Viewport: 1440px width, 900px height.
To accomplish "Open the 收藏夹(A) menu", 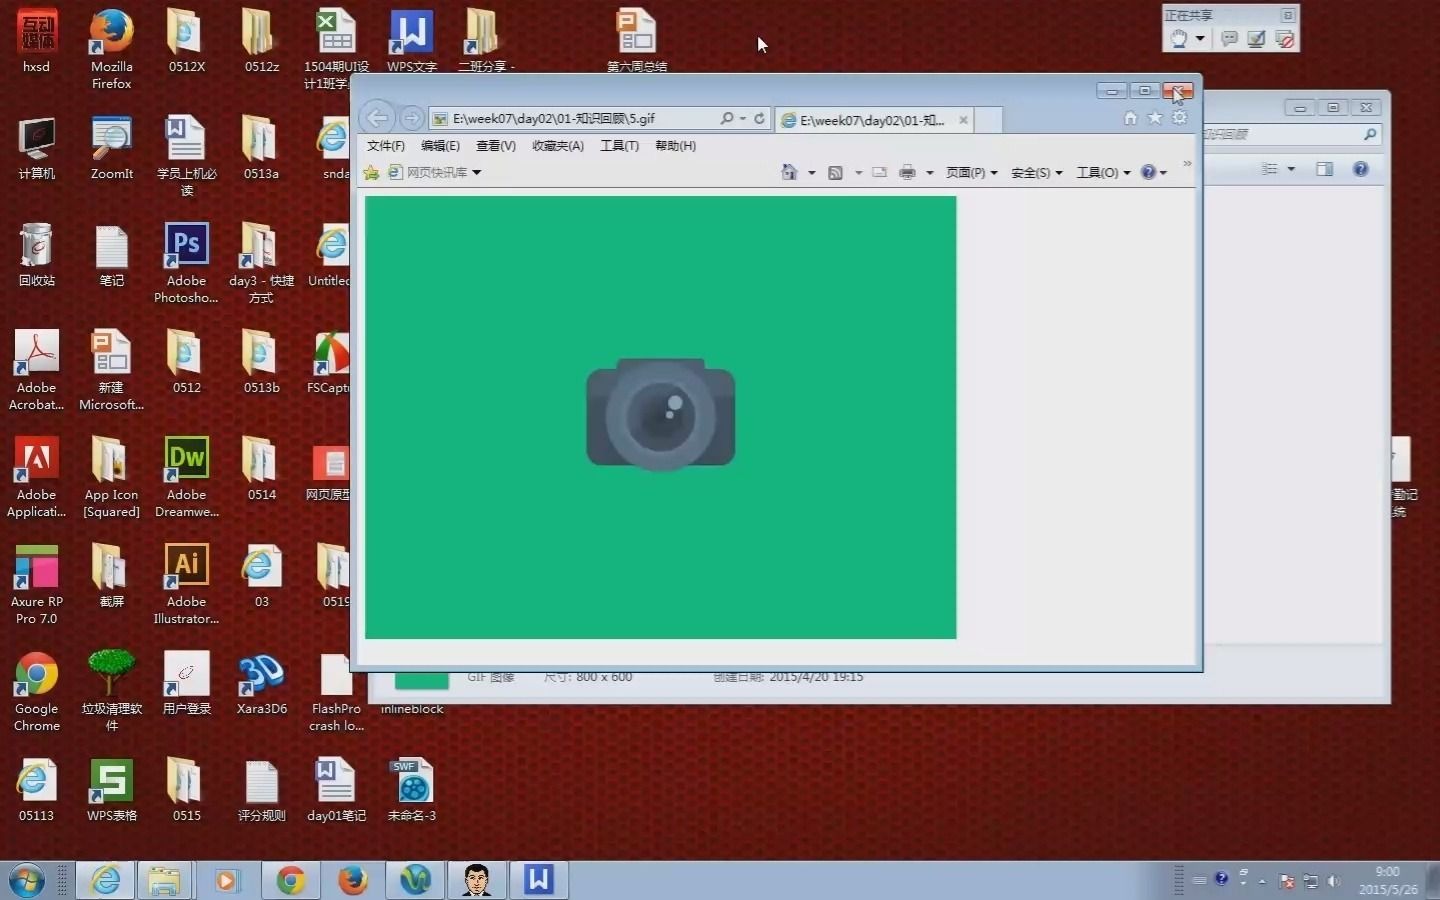I will pyautogui.click(x=558, y=146).
